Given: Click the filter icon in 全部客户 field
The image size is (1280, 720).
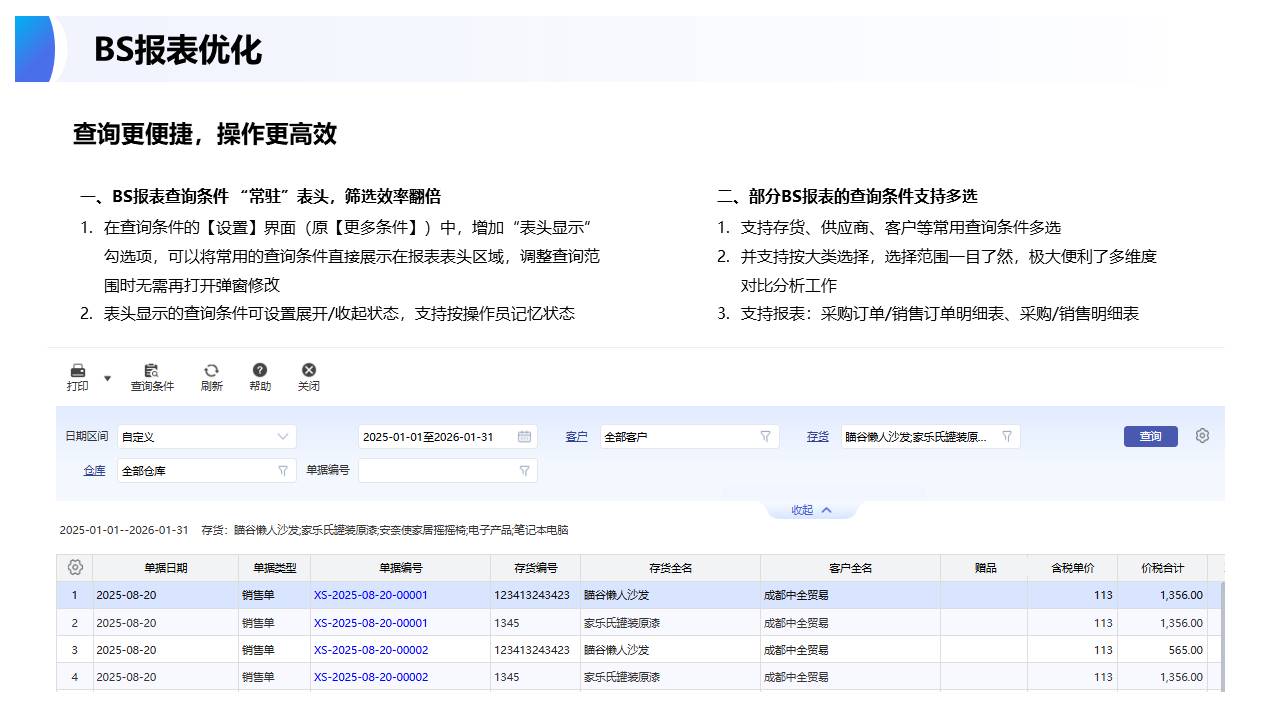Looking at the screenshot, I should (765, 437).
